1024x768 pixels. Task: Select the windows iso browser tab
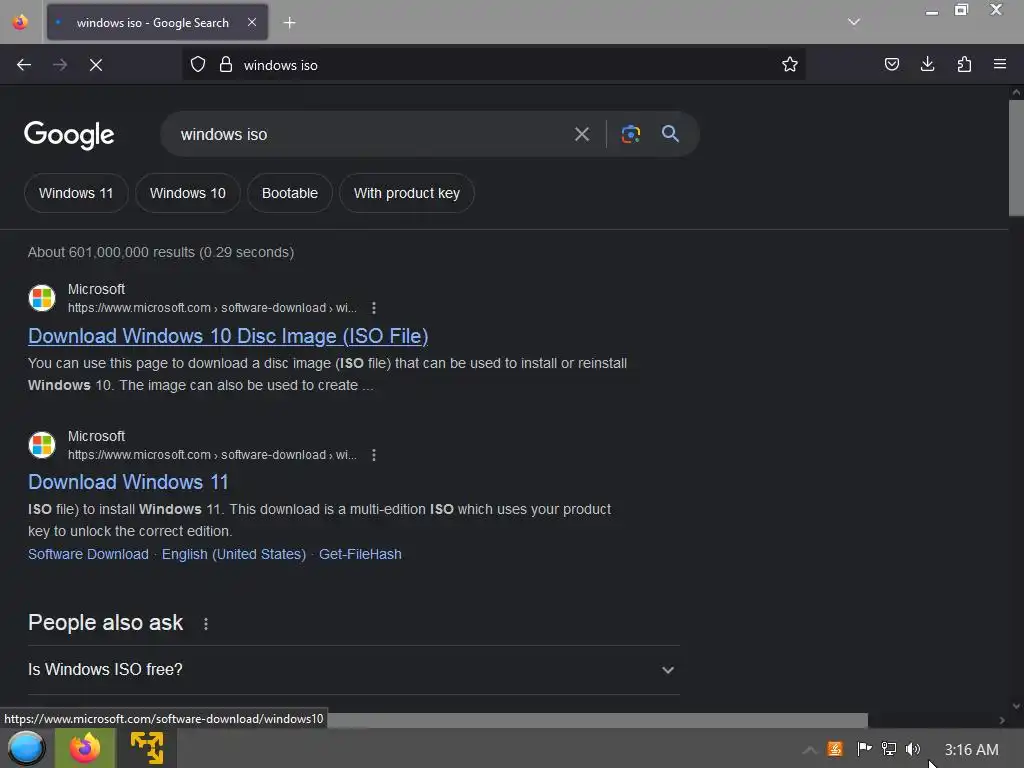(157, 23)
